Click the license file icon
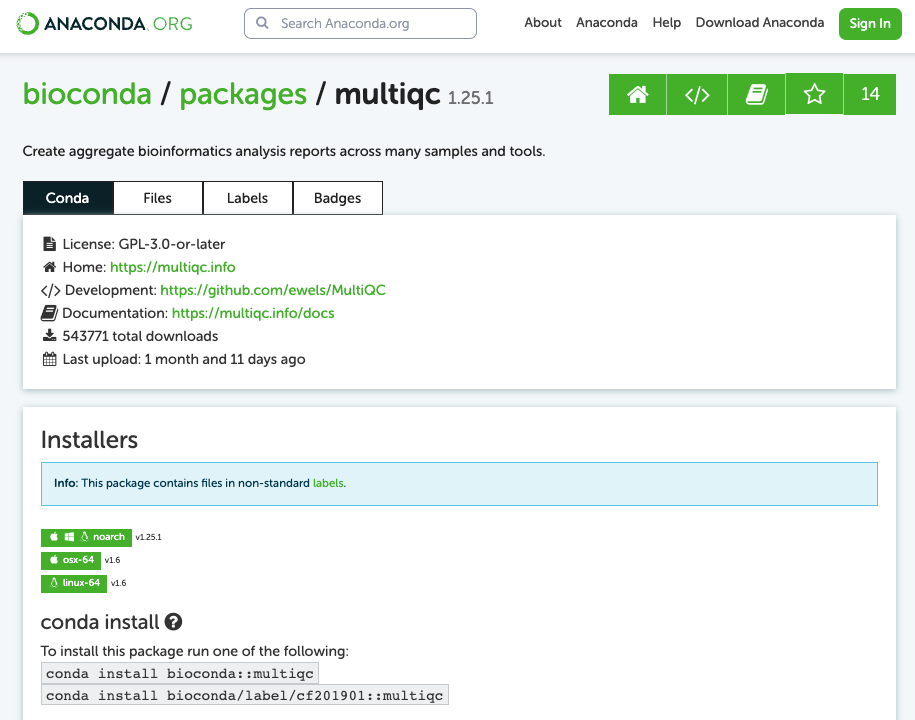 (49, 243)
